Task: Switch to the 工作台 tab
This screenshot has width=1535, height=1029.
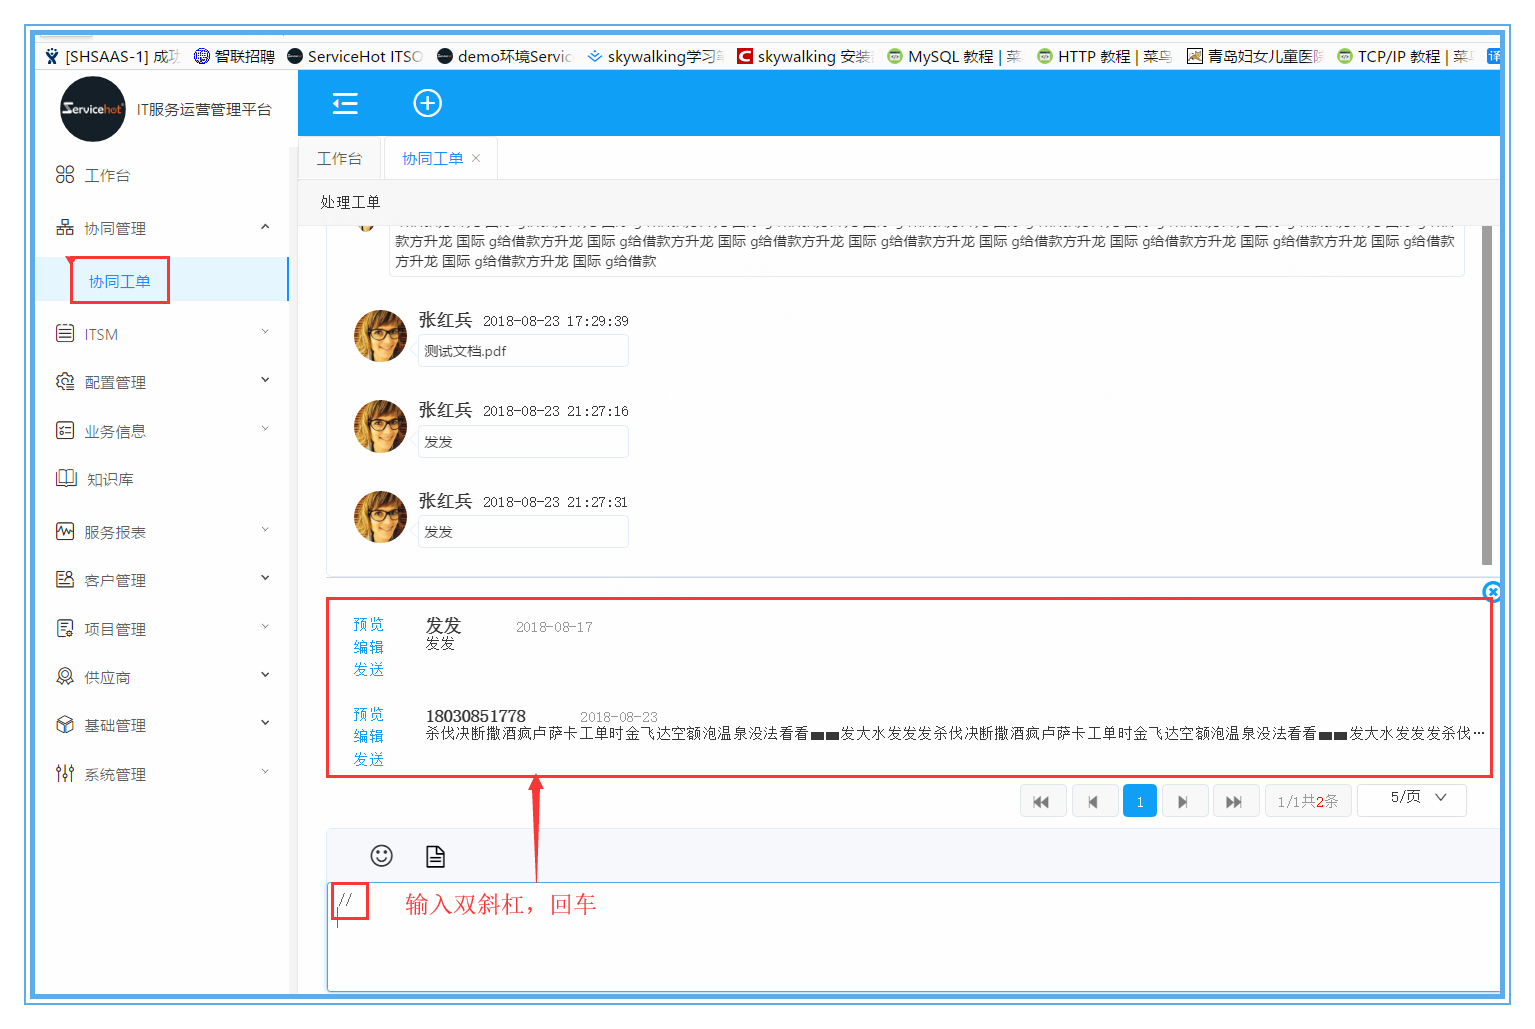Action: point(339,158)
